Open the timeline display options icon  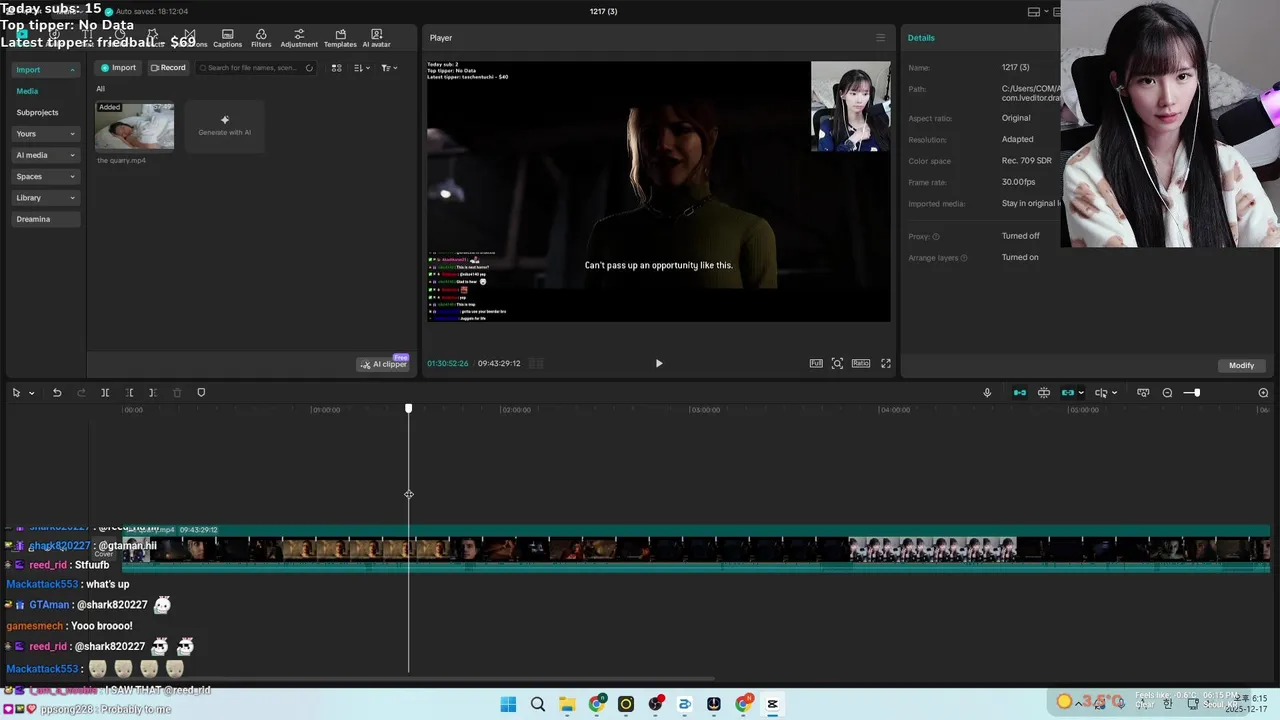(1143, 393)
